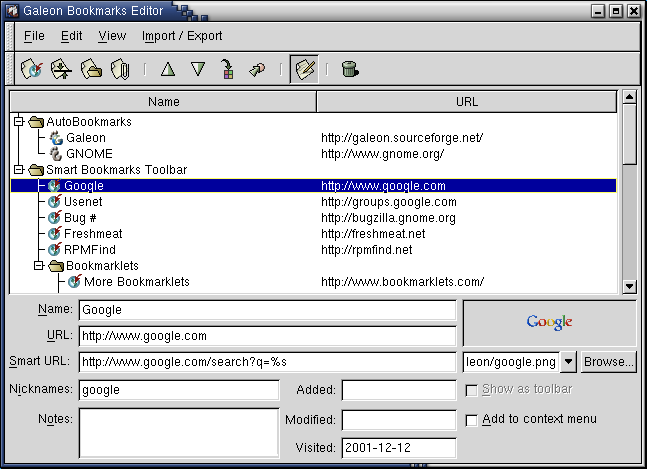Click the Galeon bookmark icon in tree
647x469 pixels.
56,138
